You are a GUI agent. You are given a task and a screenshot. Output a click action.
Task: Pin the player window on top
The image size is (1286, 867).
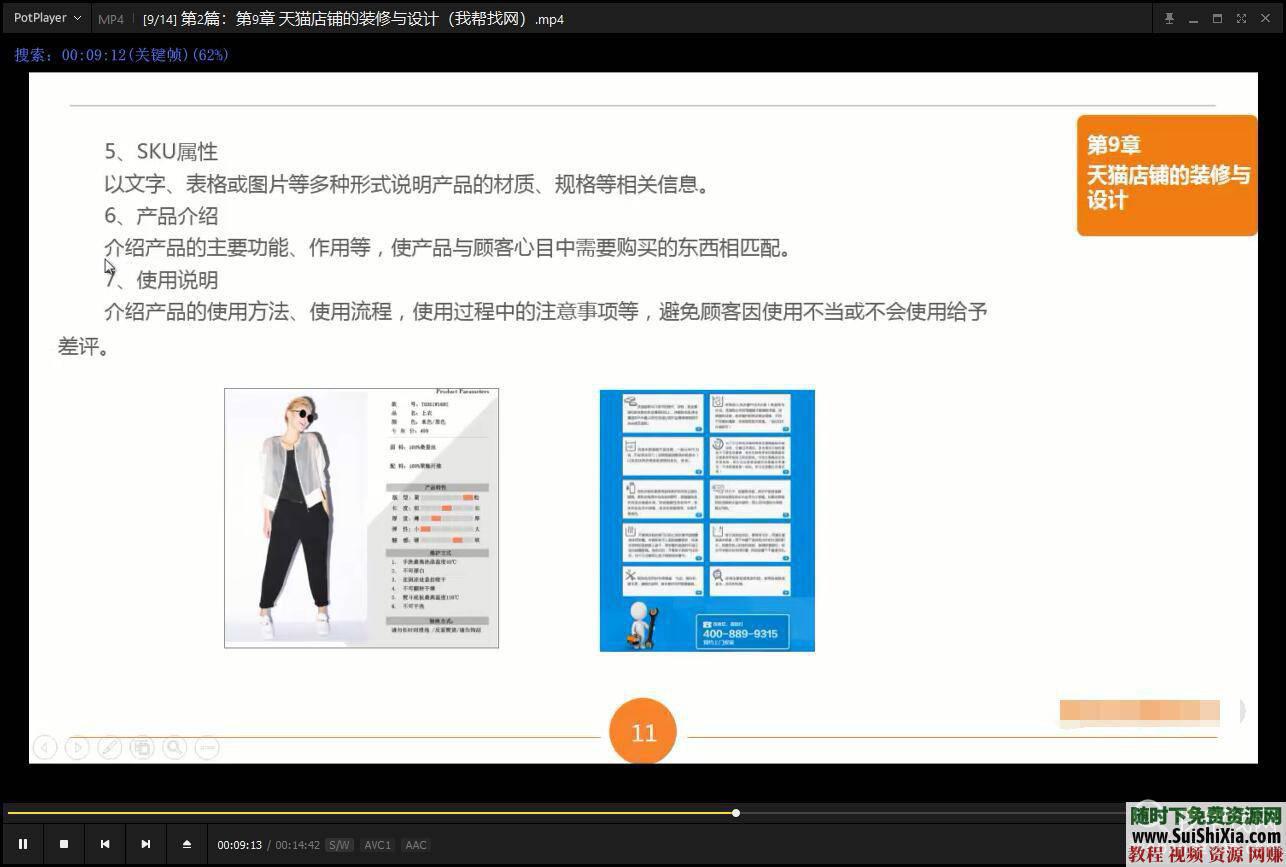1169,18
